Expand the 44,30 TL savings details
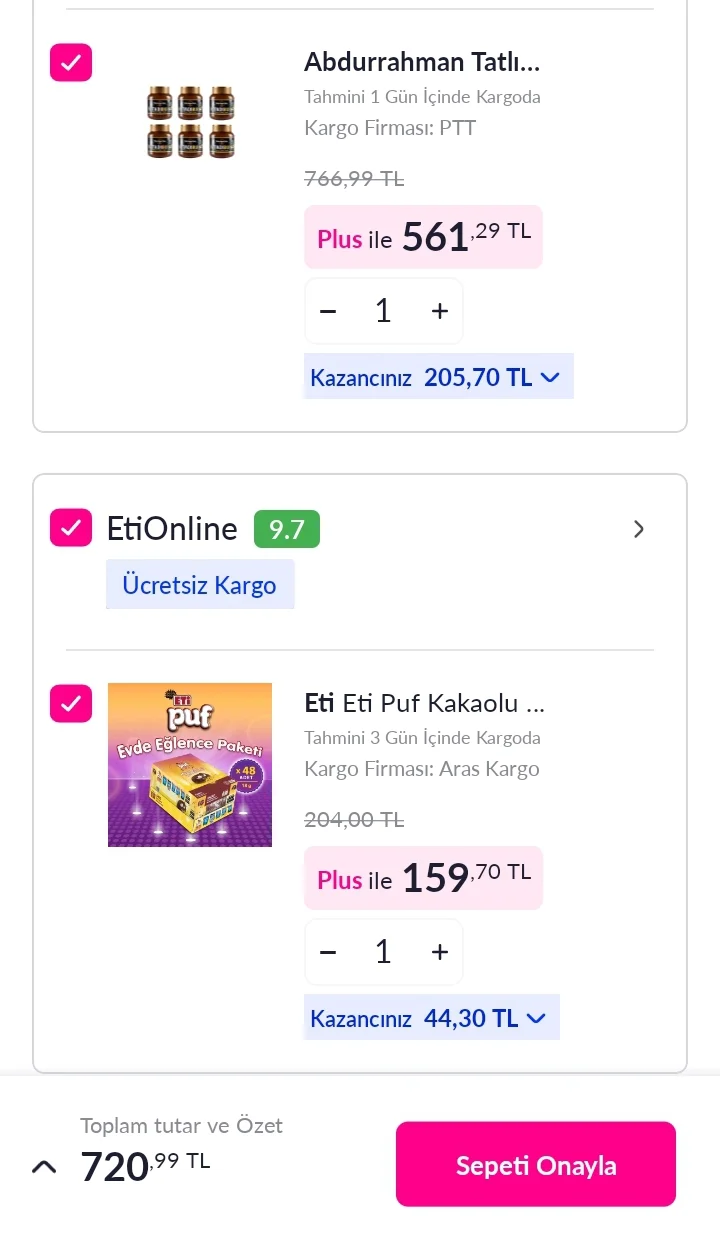Viewport: 720px width, 1245px height. pos(536,1018)
